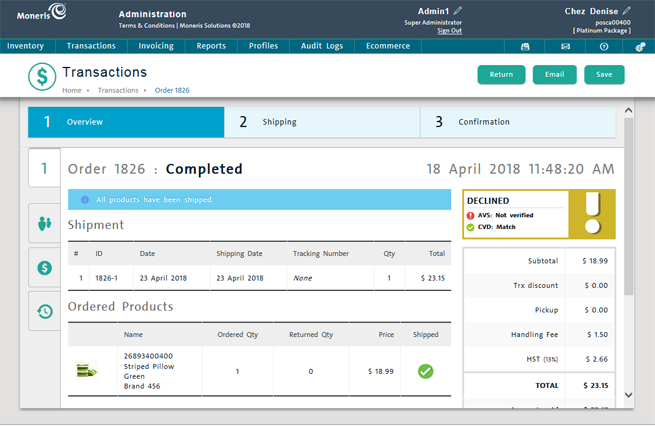Open the settings gears icon
This screenshot has height=426, width=655.
click(x=641, y=46)
